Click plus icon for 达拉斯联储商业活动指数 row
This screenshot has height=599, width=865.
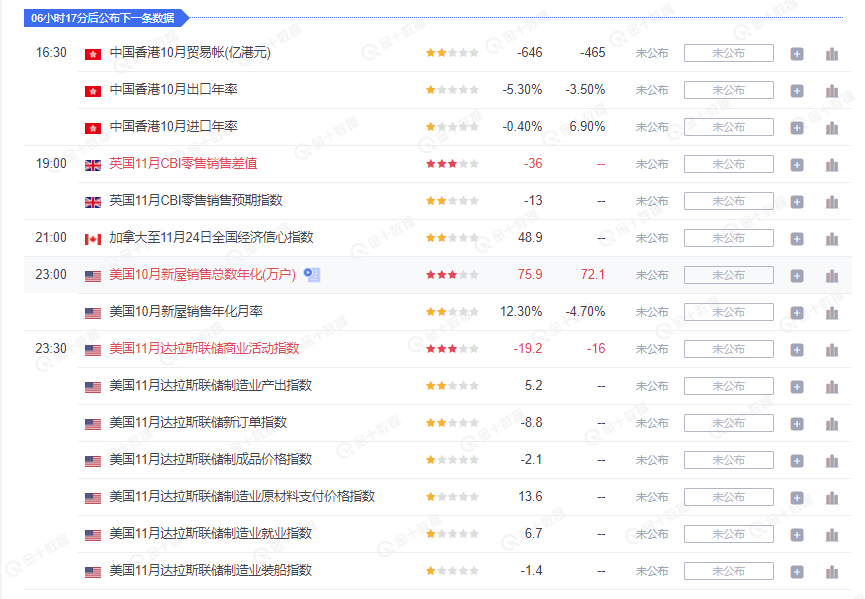(x=797, y=350)
